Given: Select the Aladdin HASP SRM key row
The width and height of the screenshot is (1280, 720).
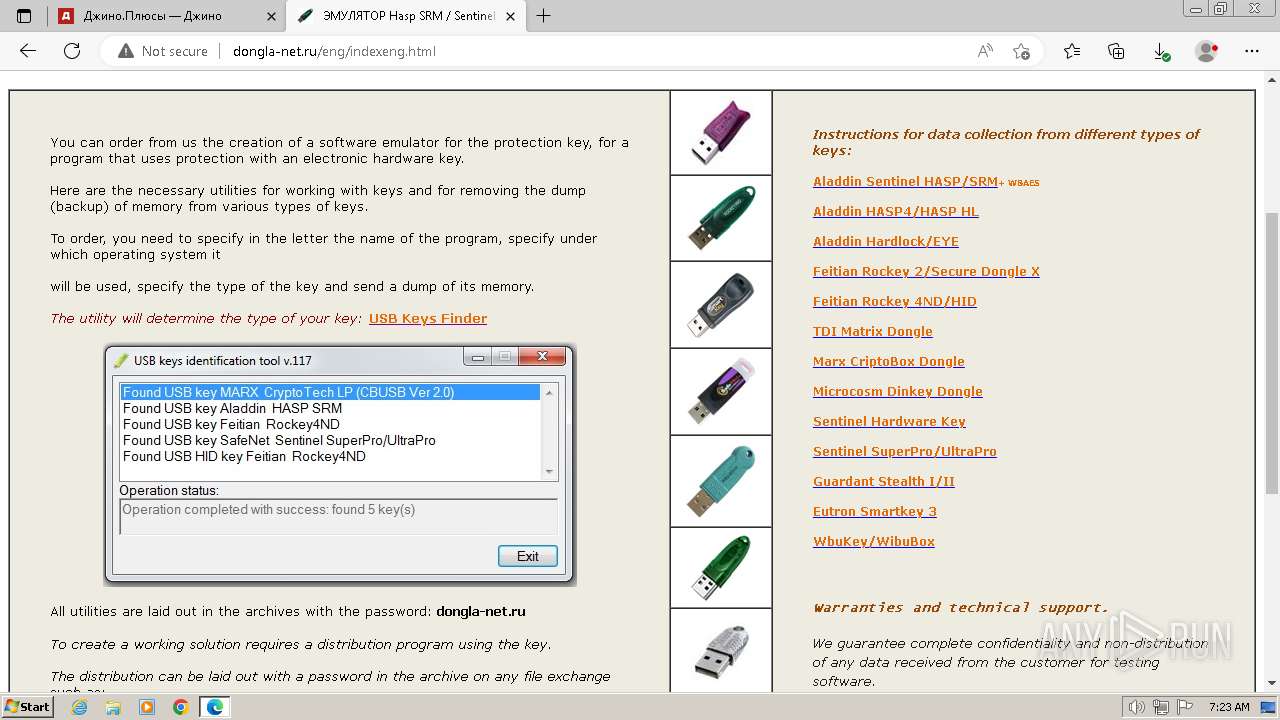Looking at the screenshot, I should pos(330,408).
